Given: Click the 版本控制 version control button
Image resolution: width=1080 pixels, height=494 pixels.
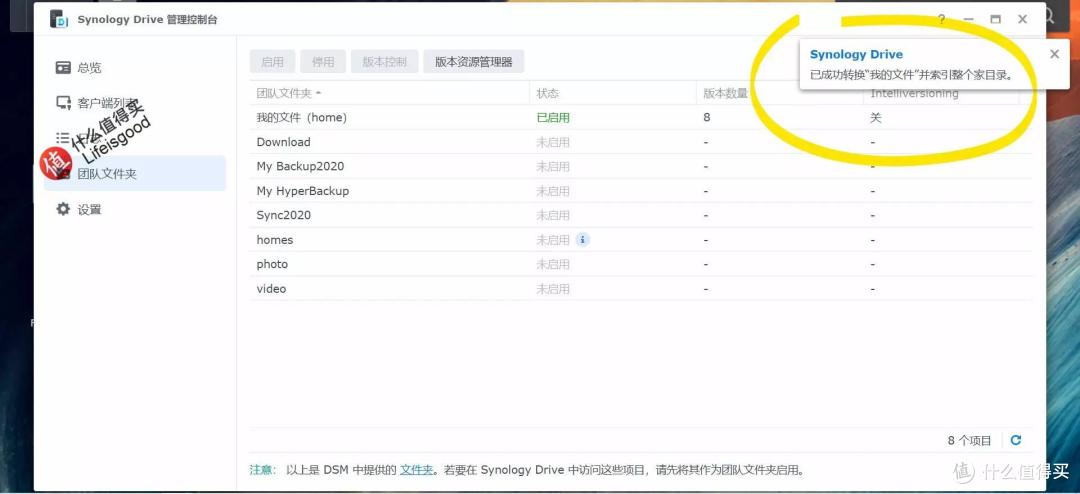Looking at the screenshot, I should pyautogui.click(x=384, y=61).
